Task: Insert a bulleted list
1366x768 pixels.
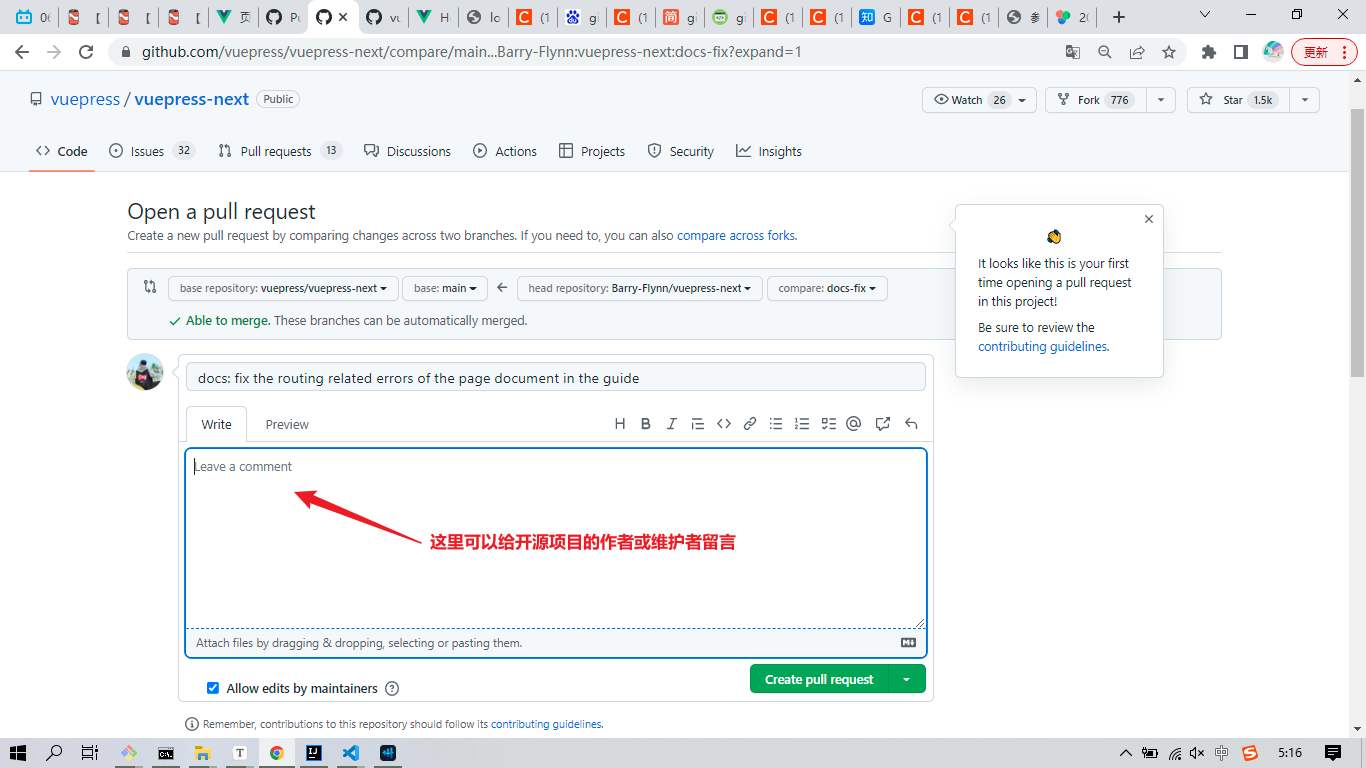Action: click(776, 424)
